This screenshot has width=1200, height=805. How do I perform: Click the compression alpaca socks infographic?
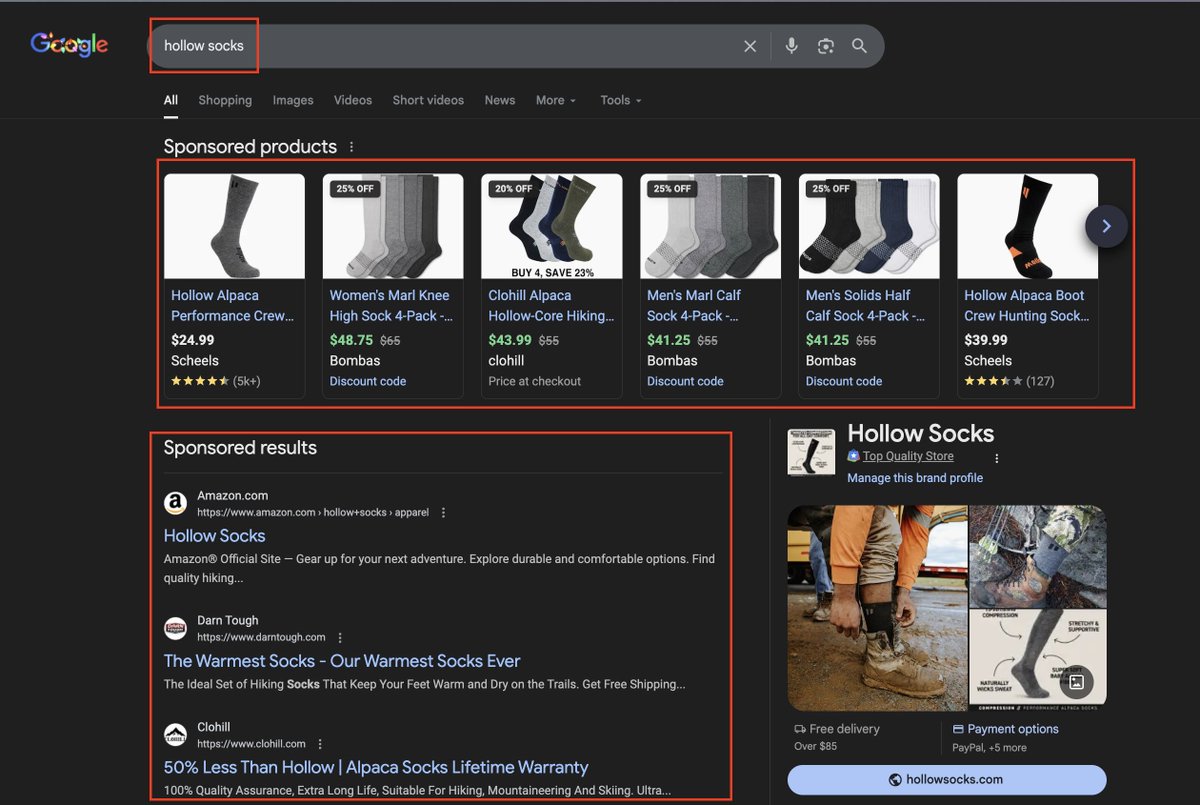tap(1038, 660)
